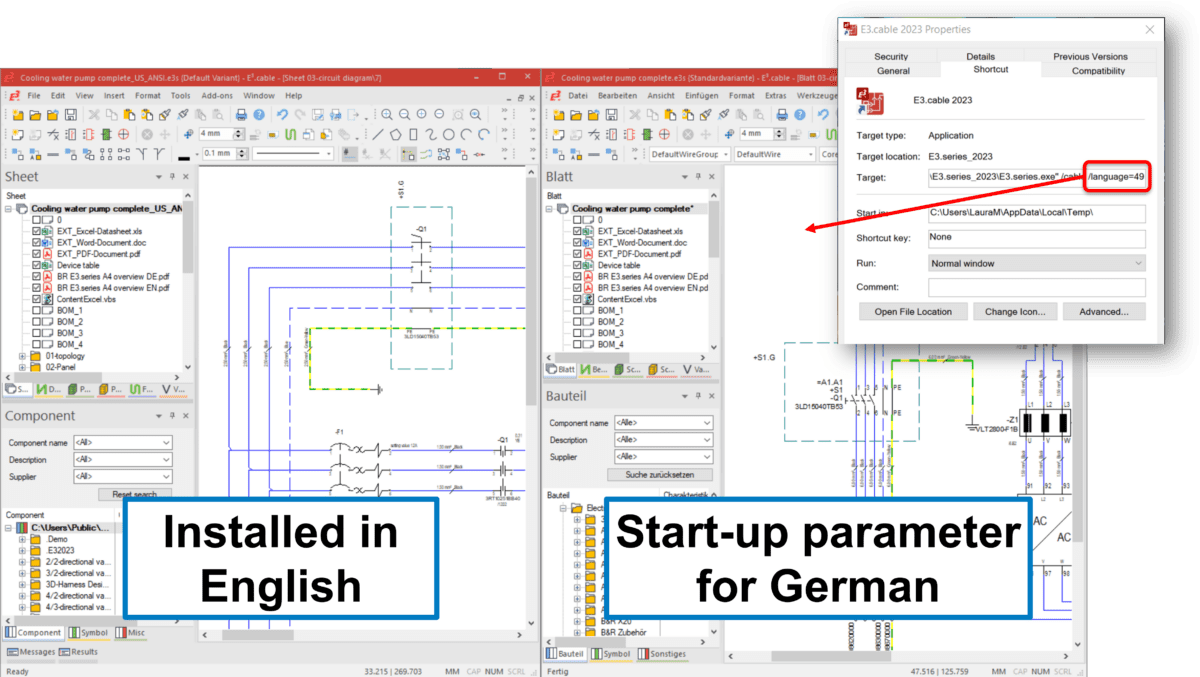This screenshot has width=1200, height=677.
Task: Switch to the Security tab in Properties
Action: (x=891, y=57)
